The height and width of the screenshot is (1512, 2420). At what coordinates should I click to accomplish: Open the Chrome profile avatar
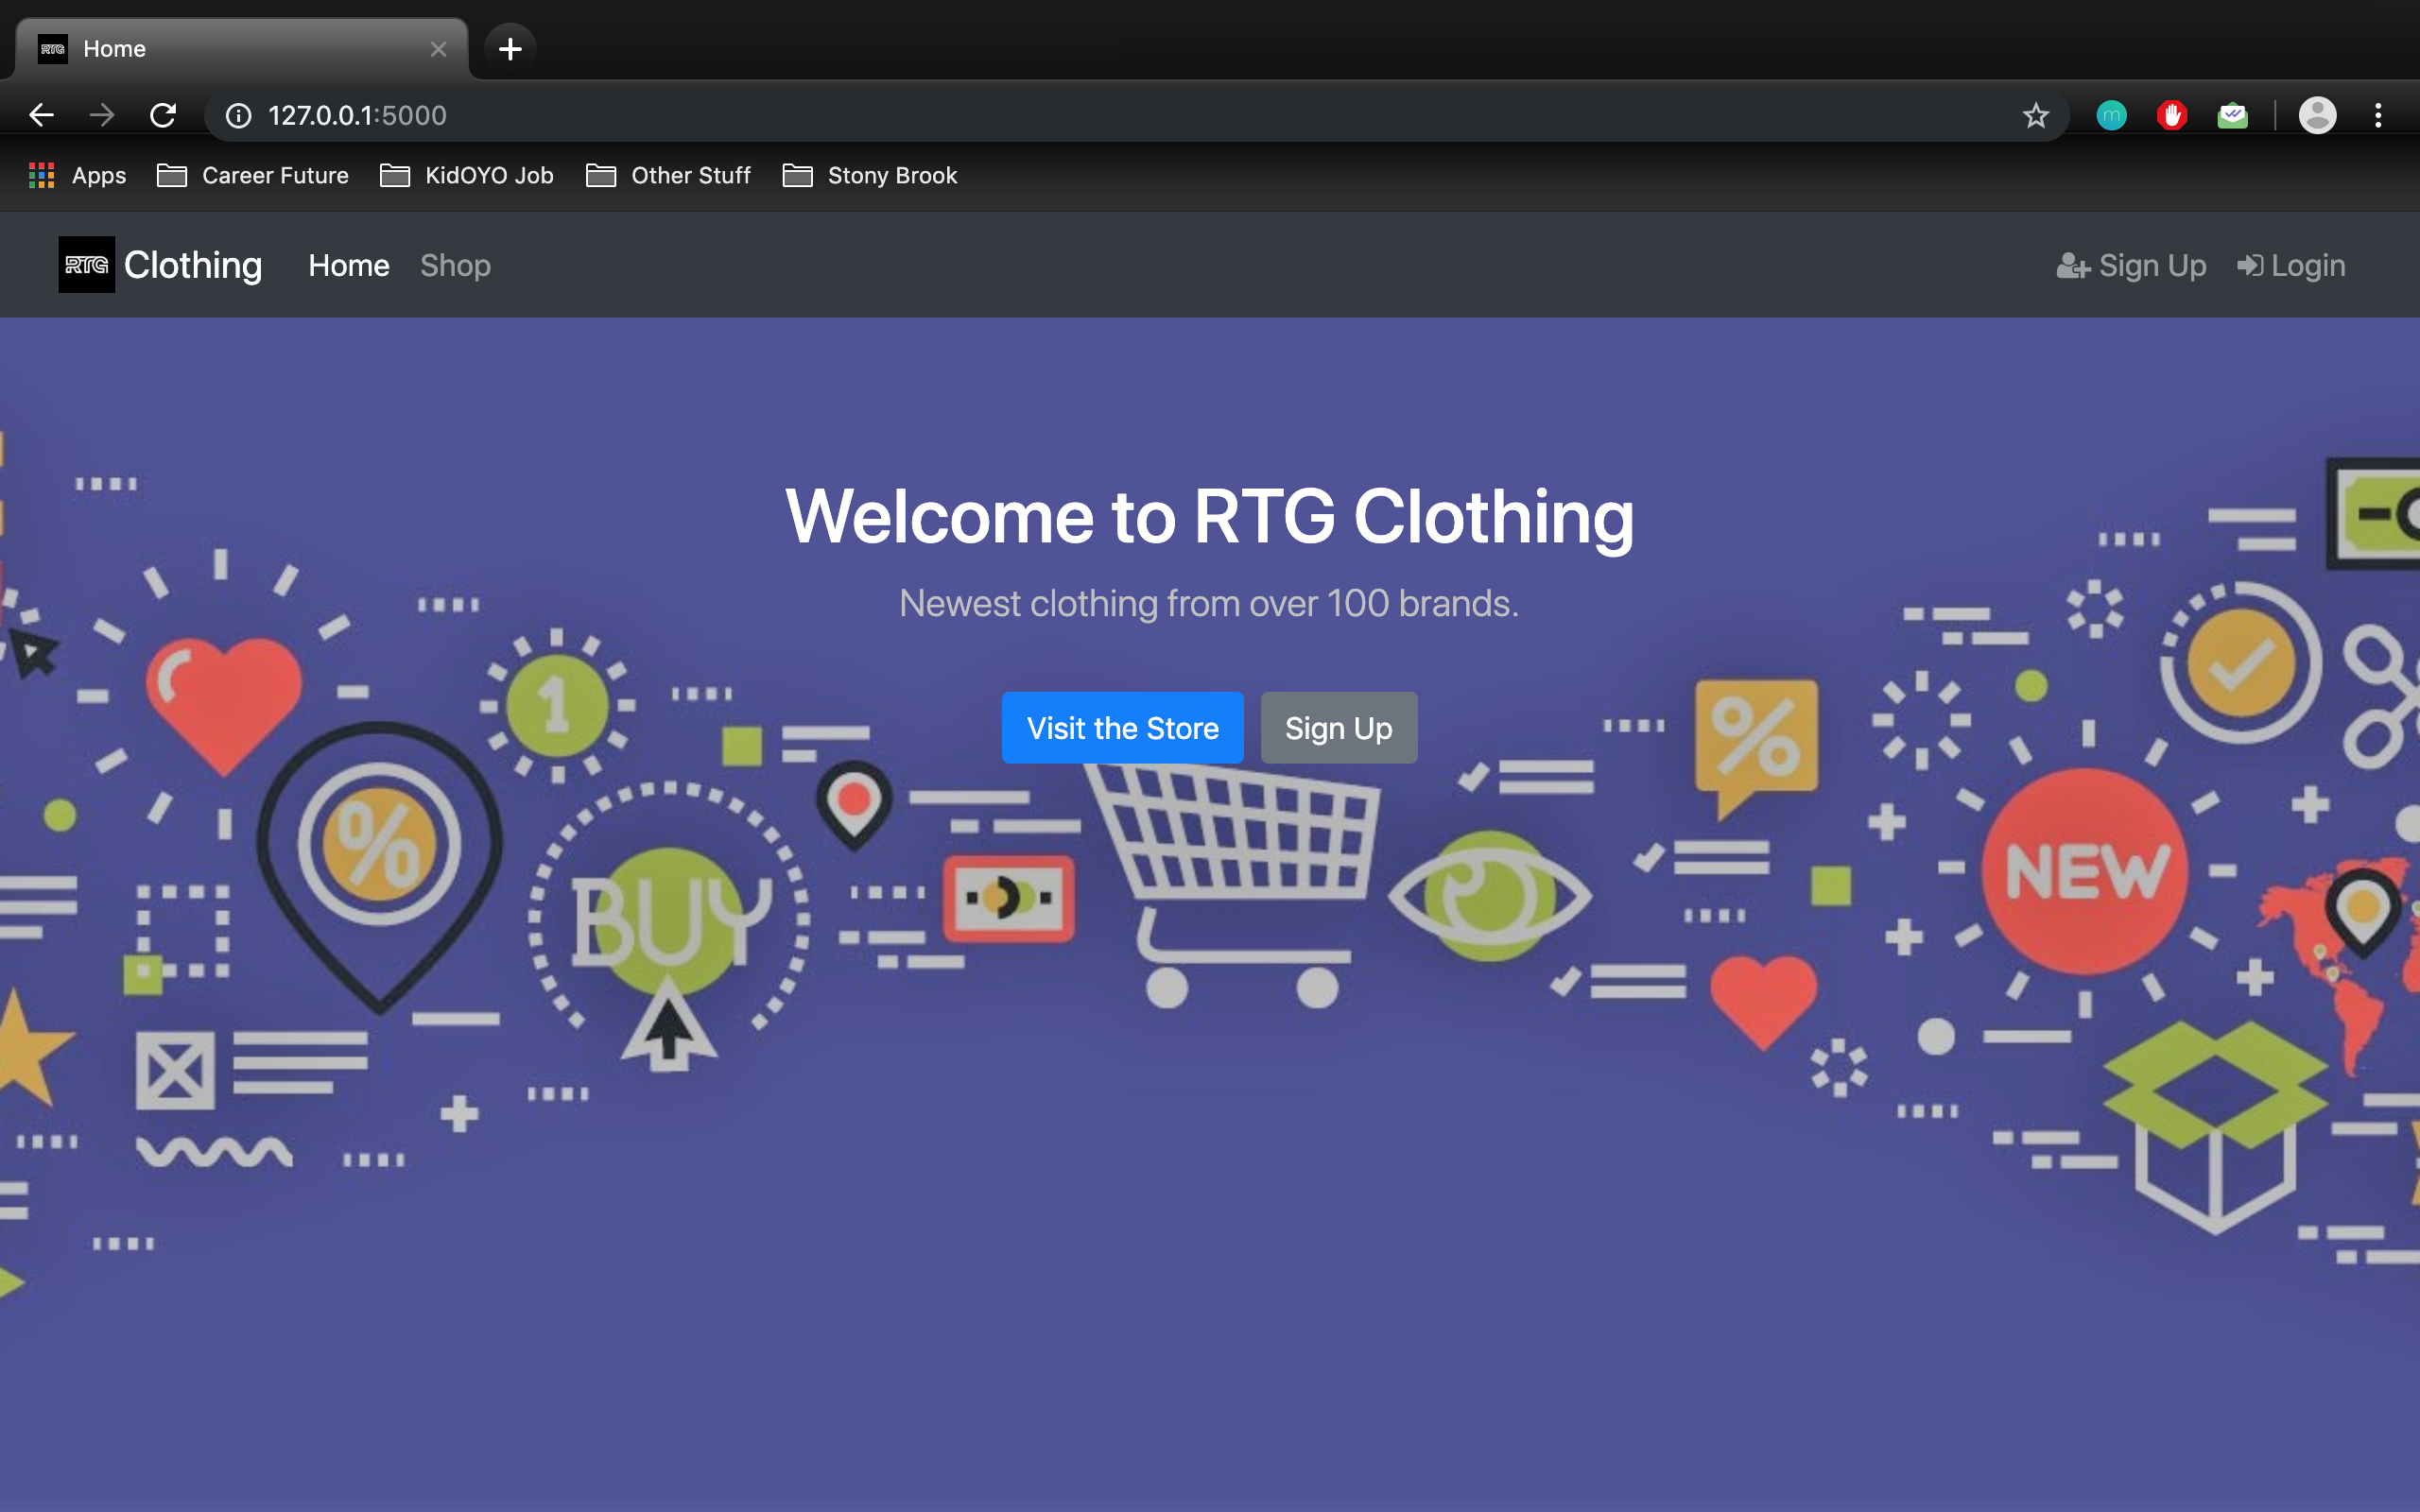pyautogui.click(x=2317, y=116)
